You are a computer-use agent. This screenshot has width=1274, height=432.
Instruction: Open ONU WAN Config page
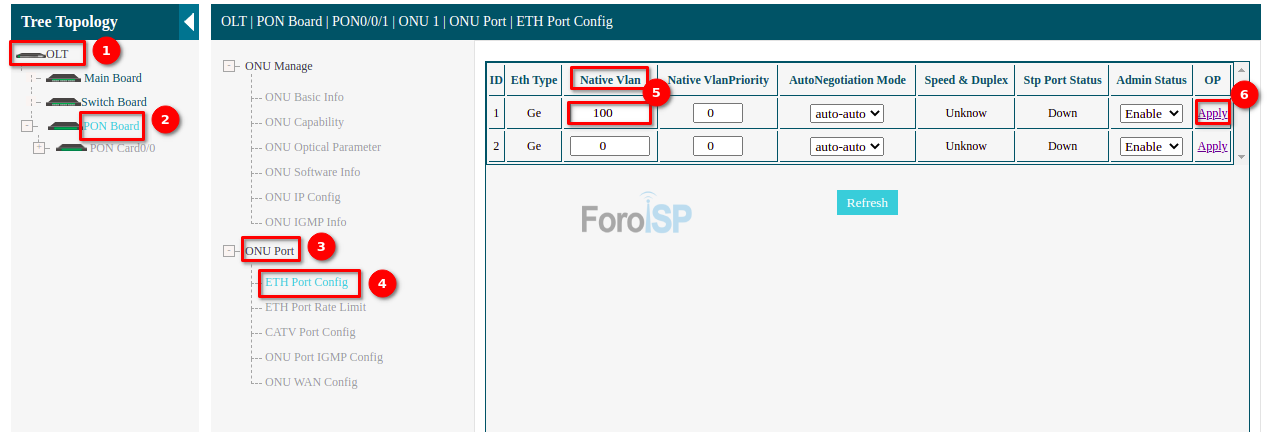coord(311,382)
